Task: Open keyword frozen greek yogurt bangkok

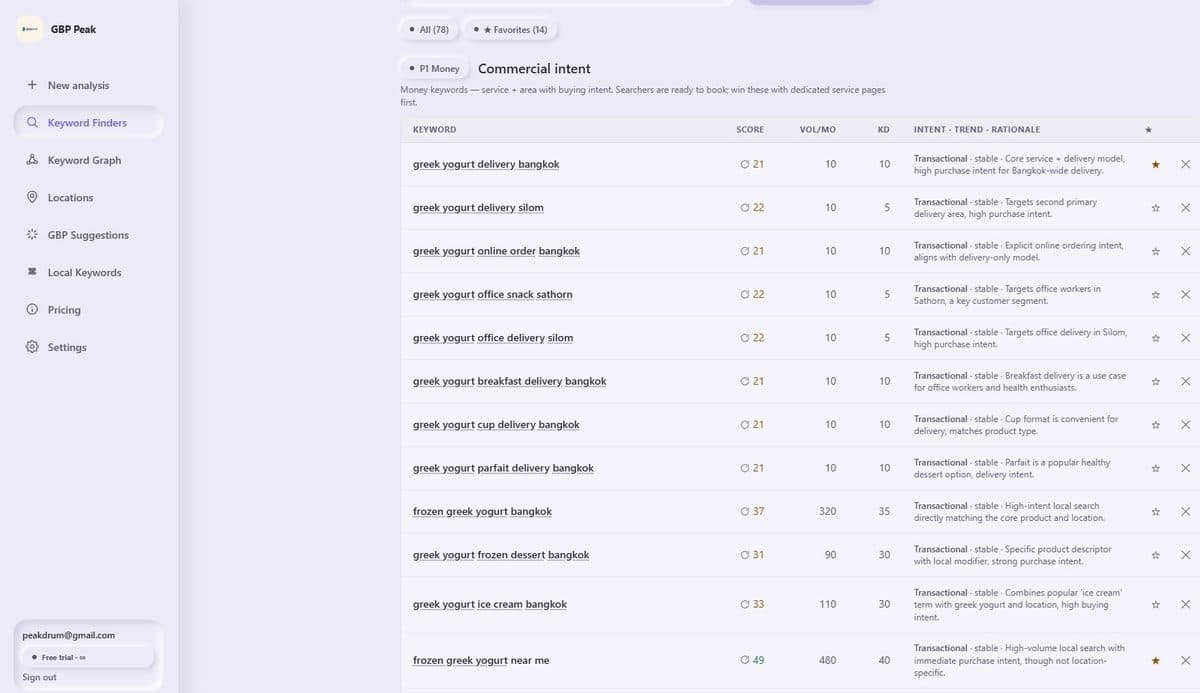Action: tap(482, 512)
